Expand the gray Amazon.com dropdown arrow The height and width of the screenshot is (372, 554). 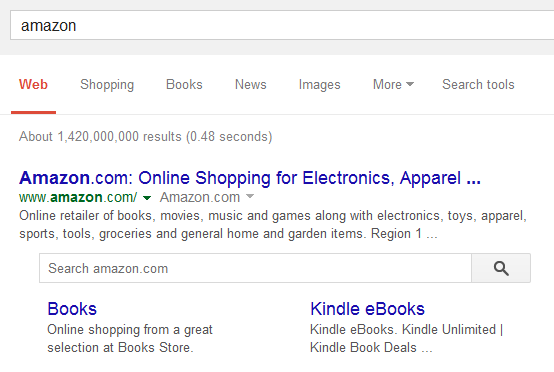(250, 196)
